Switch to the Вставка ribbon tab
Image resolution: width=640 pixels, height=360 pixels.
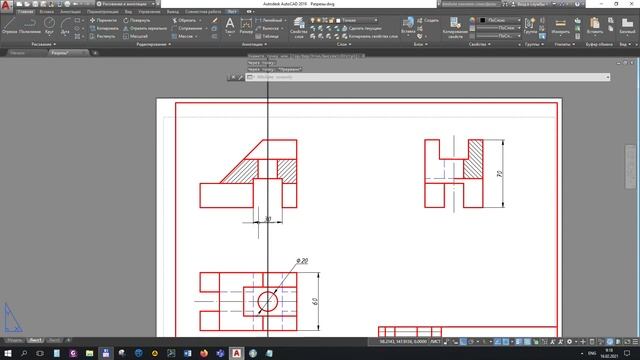[47, 12]
